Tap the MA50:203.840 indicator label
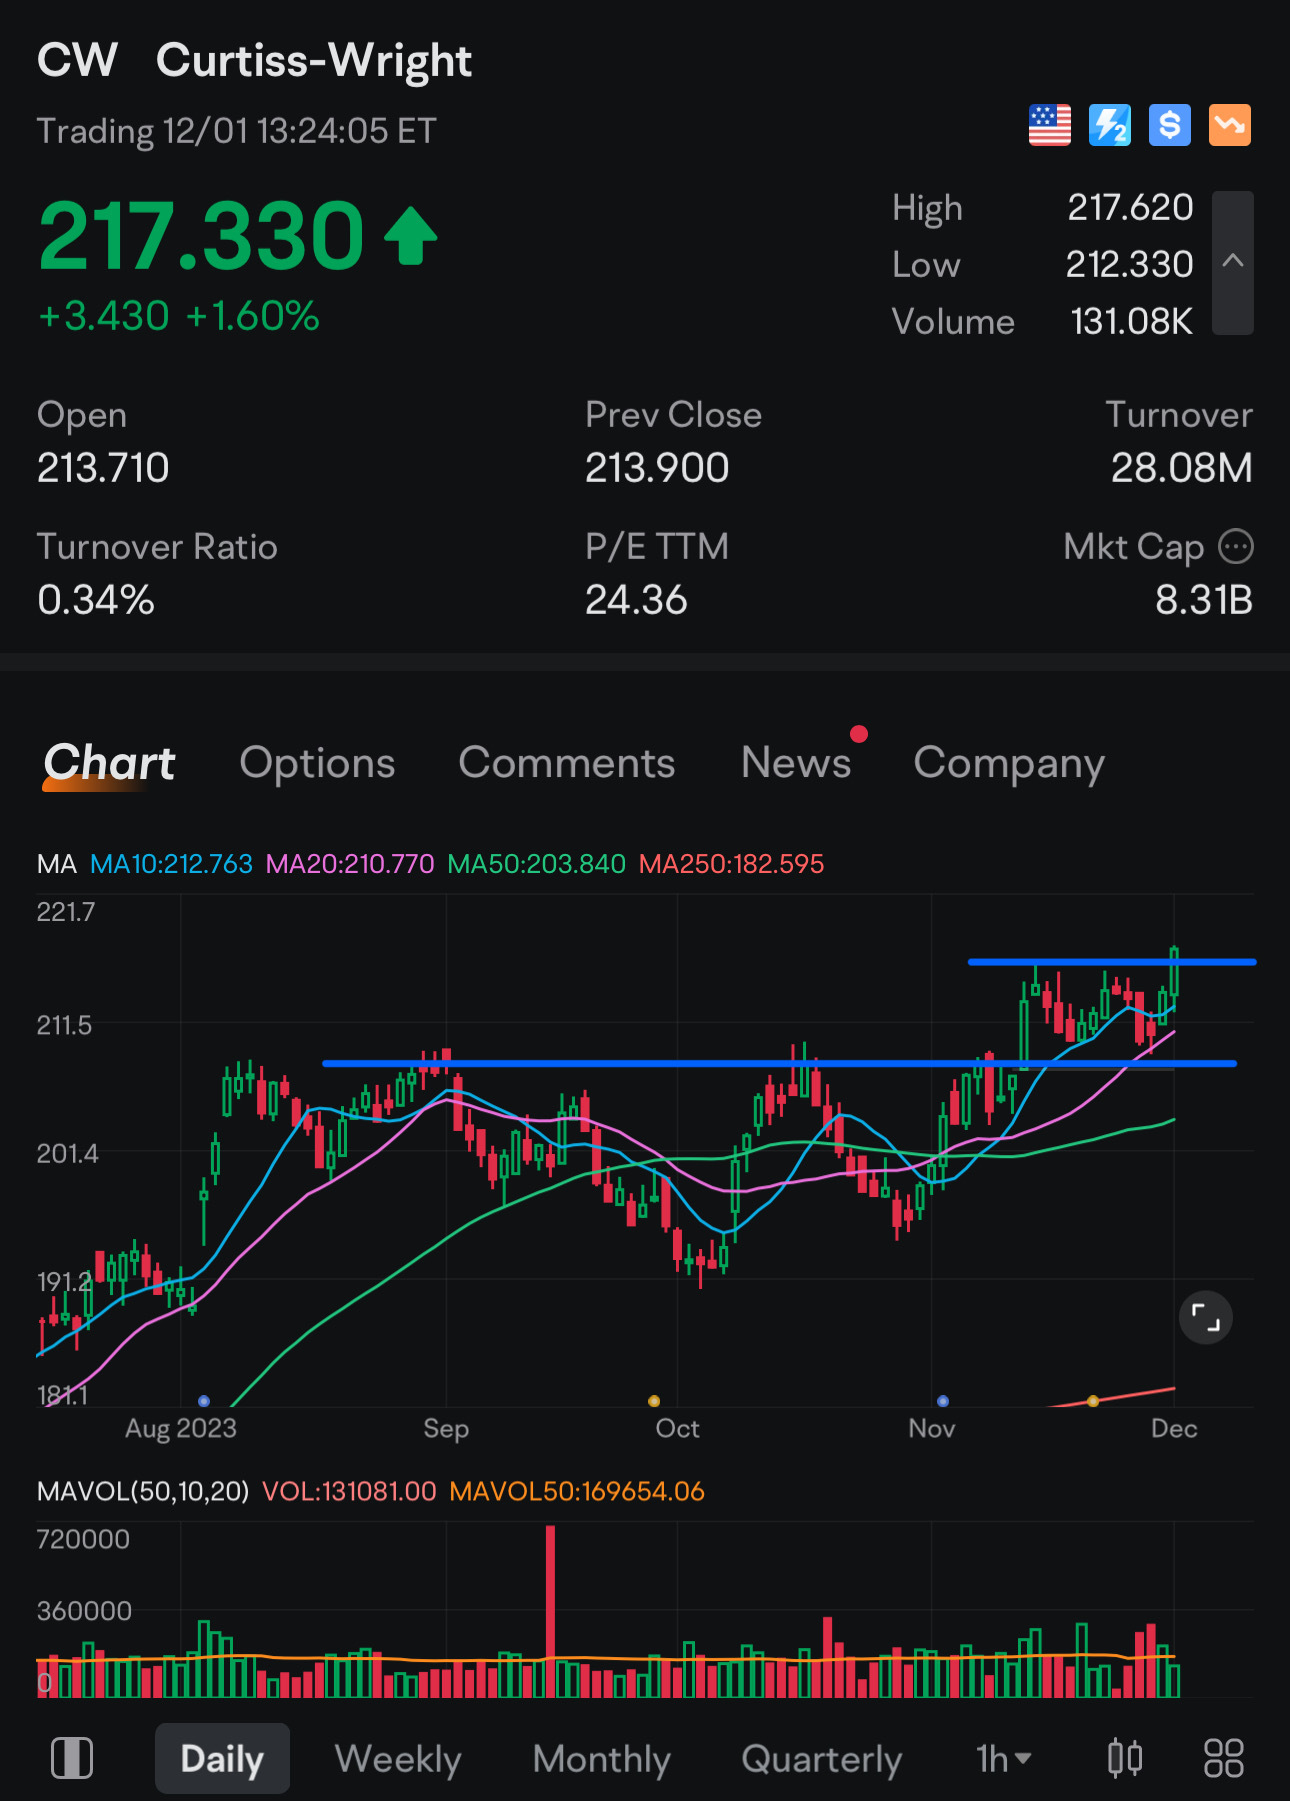The image size is (1290, 1801). (536, 864)
